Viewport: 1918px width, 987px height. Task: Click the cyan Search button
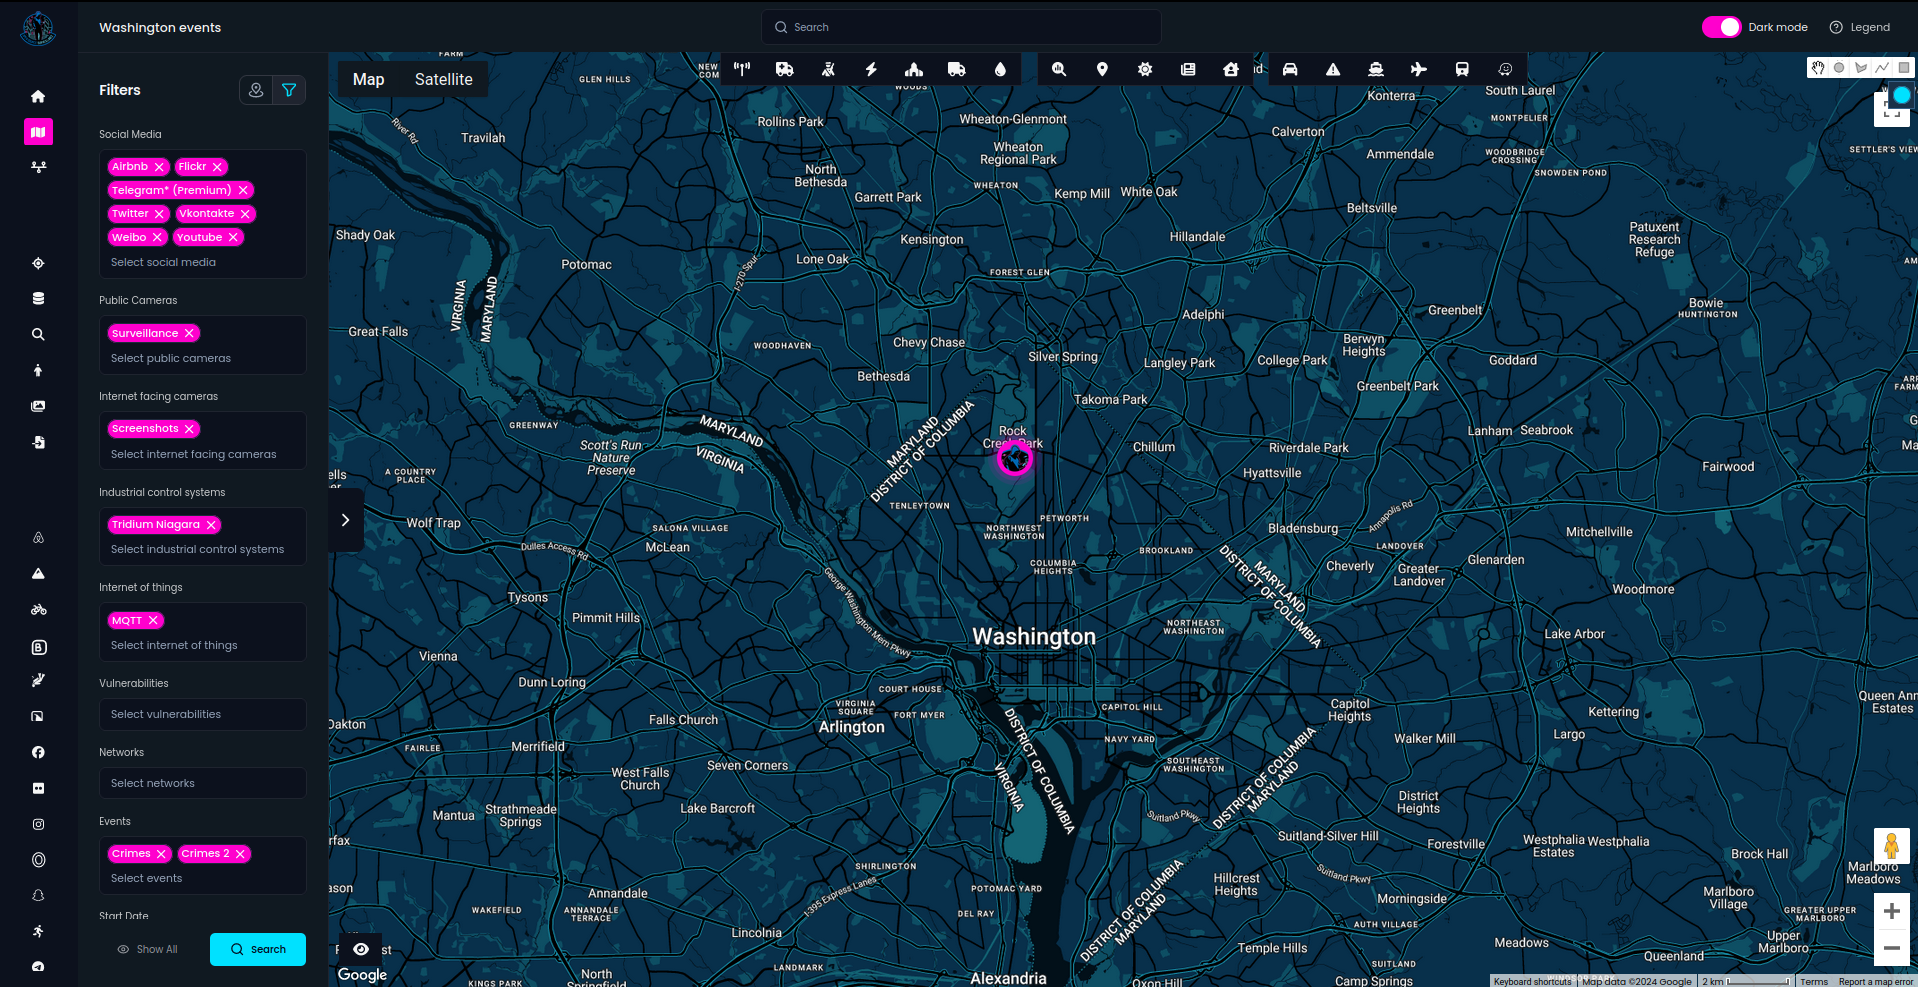coord(258,949)
